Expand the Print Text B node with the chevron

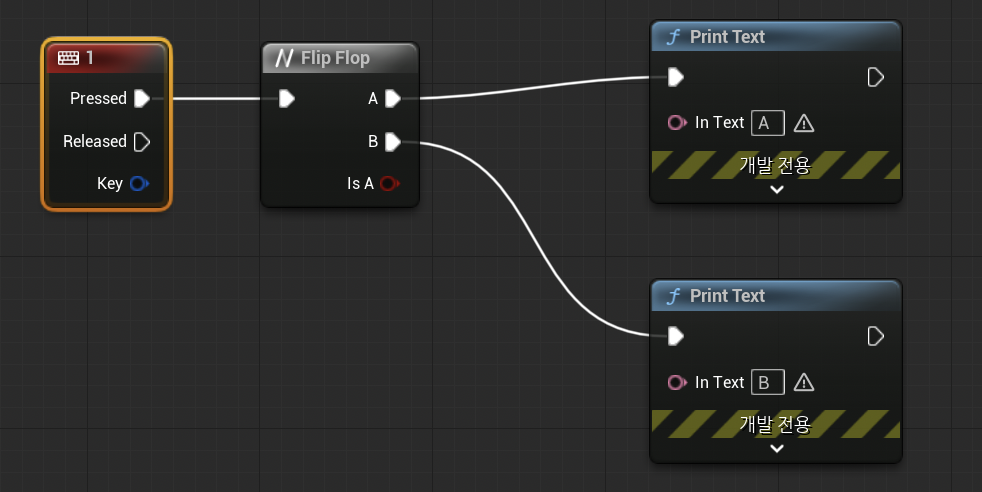[x=777, y=449]
